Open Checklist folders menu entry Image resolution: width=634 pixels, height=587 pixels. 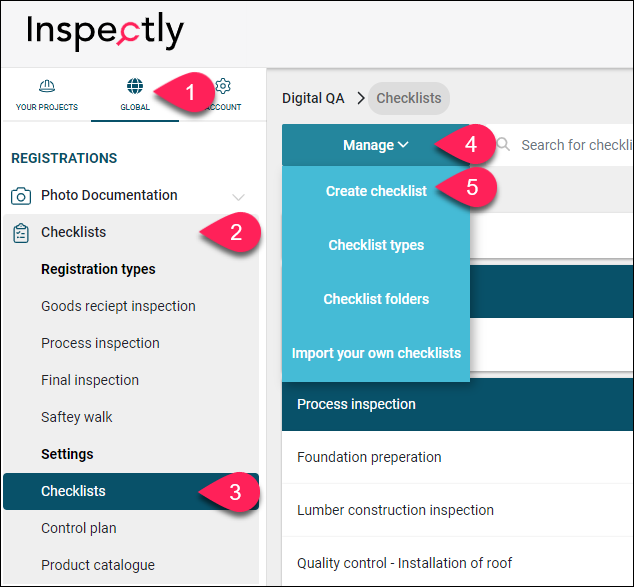(376, 299)
